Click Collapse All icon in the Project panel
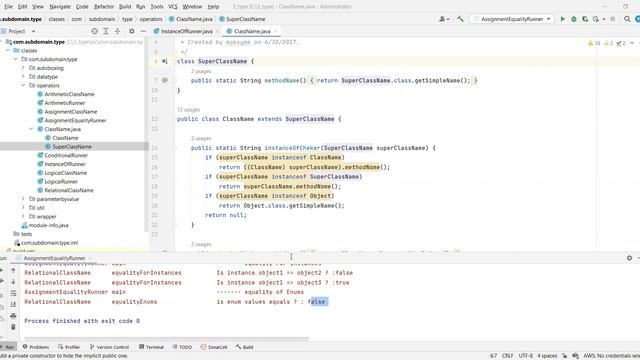The width and height of the screenshot is (640, 360). click(117, 31)
